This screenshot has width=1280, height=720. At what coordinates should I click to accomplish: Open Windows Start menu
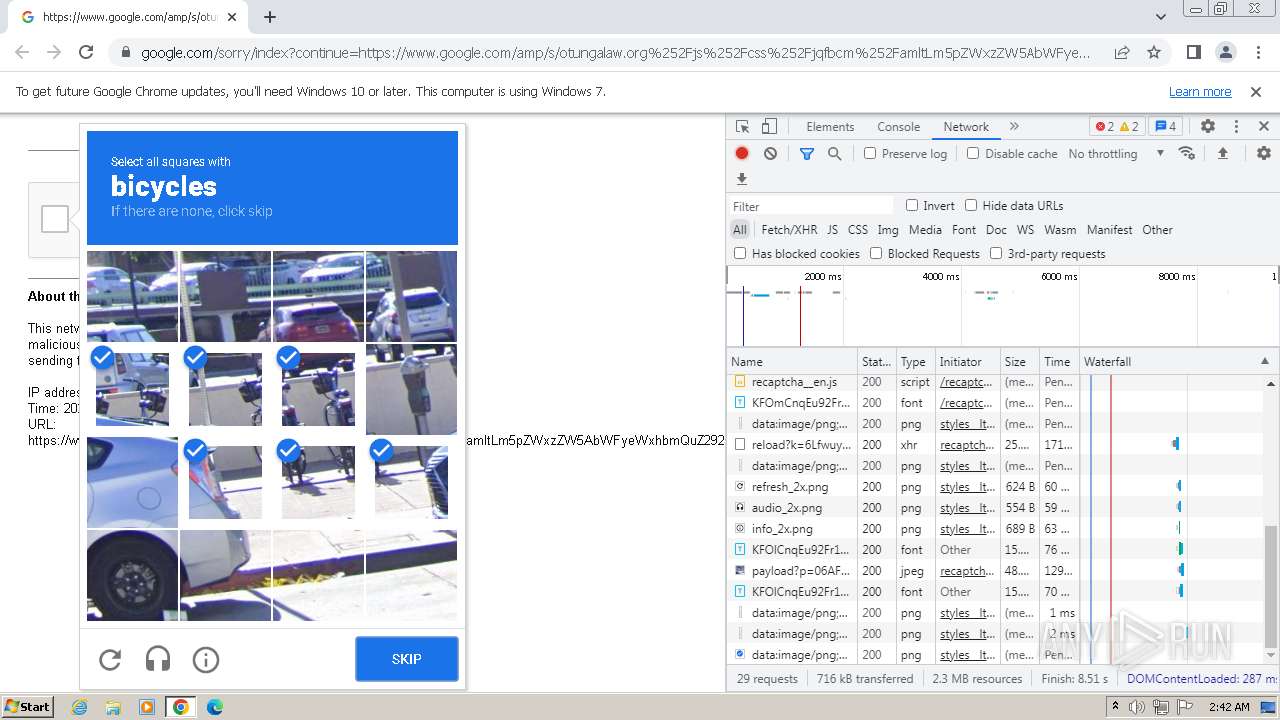(27, 706)
